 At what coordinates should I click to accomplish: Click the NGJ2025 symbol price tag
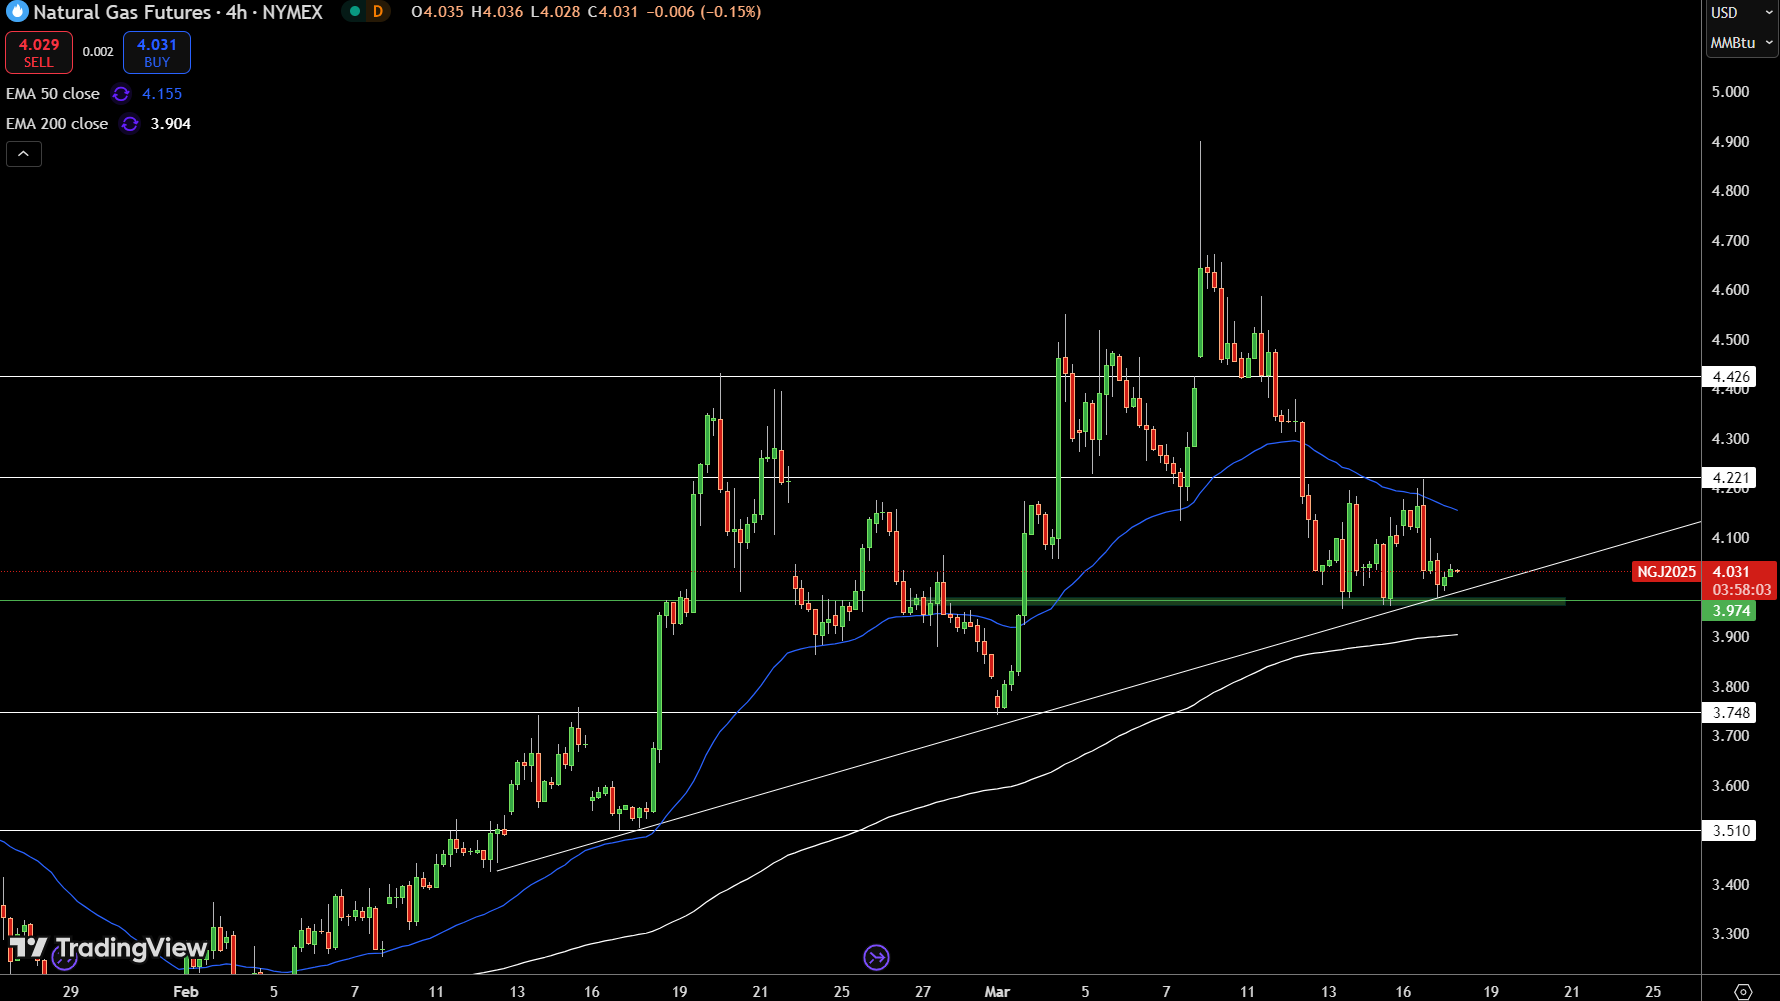[1666, 572]
